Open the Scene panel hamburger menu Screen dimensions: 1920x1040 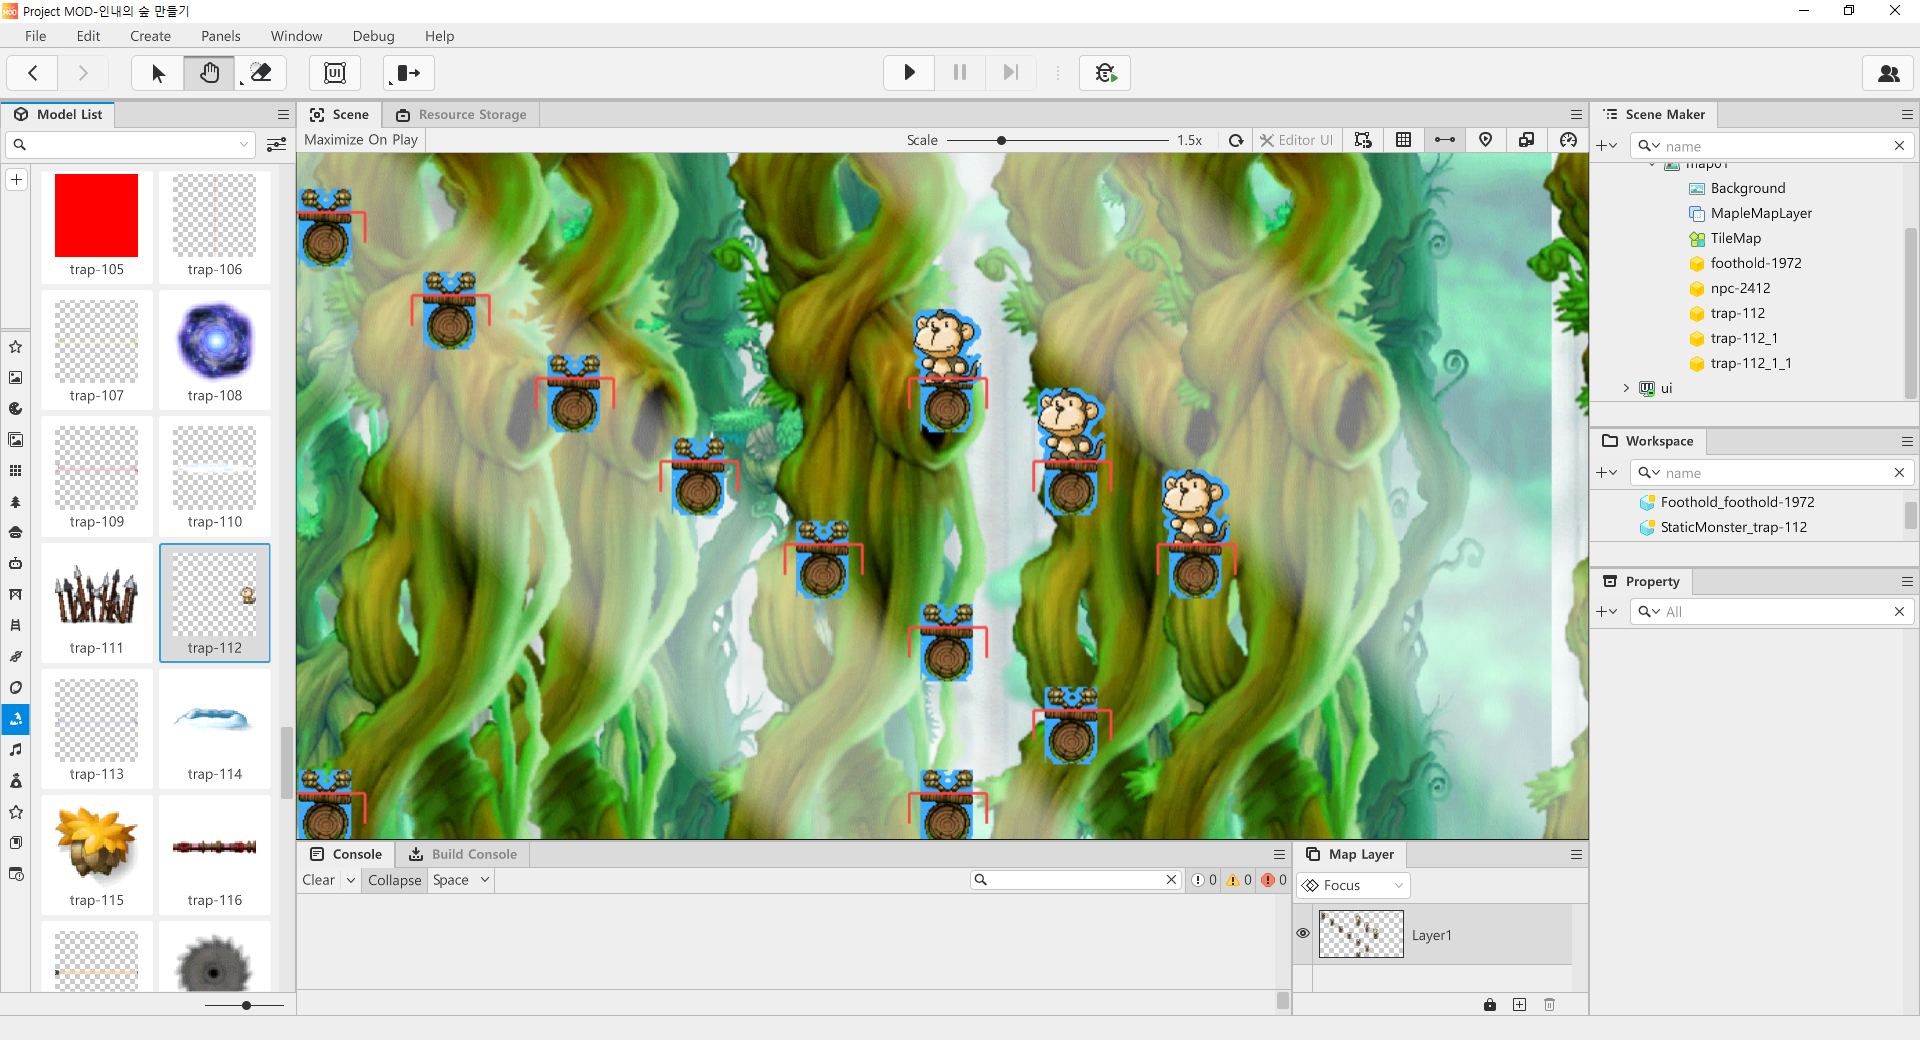[x=1576, y=115]
